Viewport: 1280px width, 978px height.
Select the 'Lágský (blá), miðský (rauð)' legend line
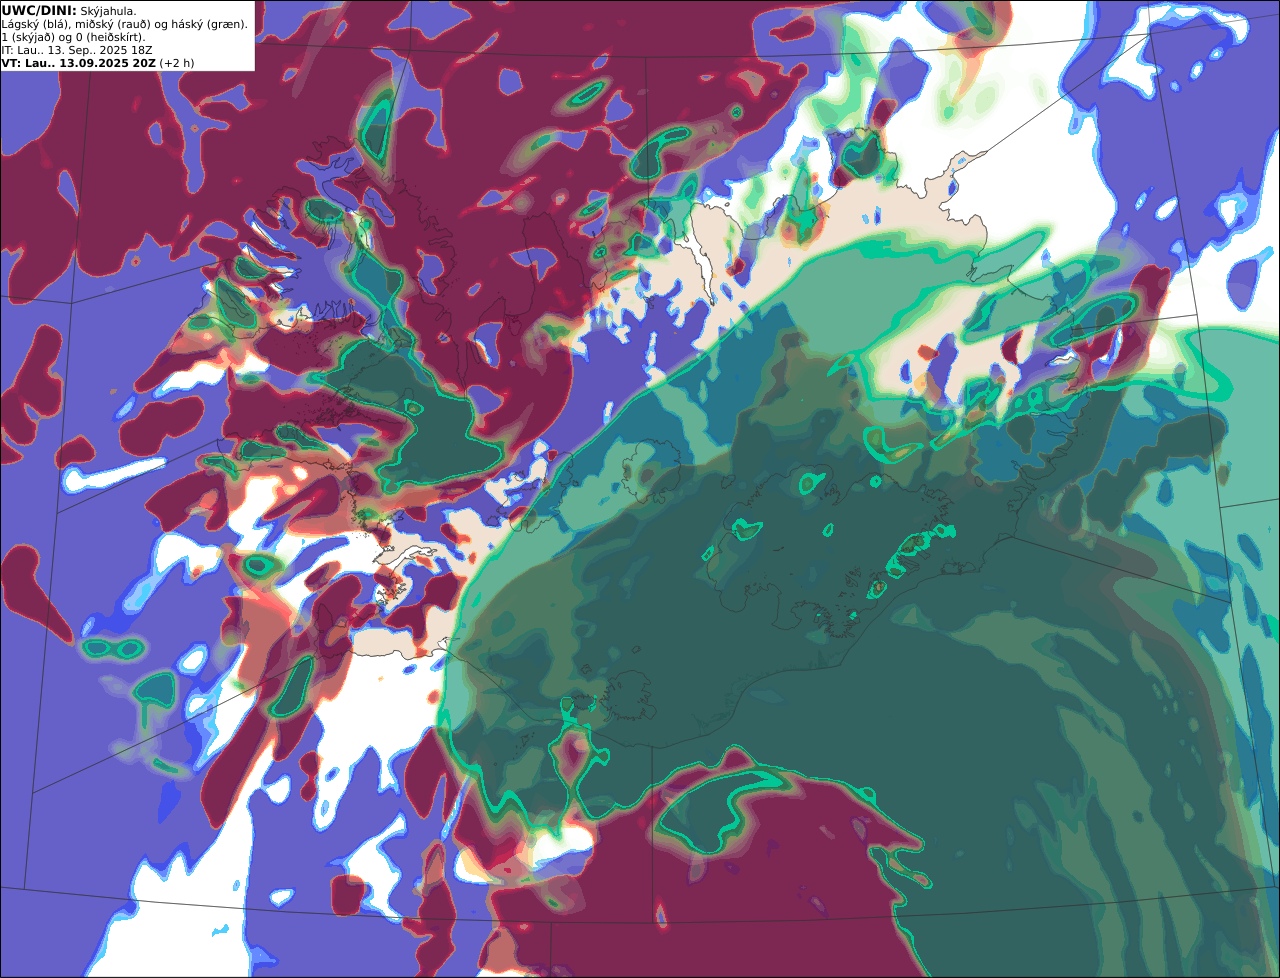pyautogui.click(x=125, y=24)
